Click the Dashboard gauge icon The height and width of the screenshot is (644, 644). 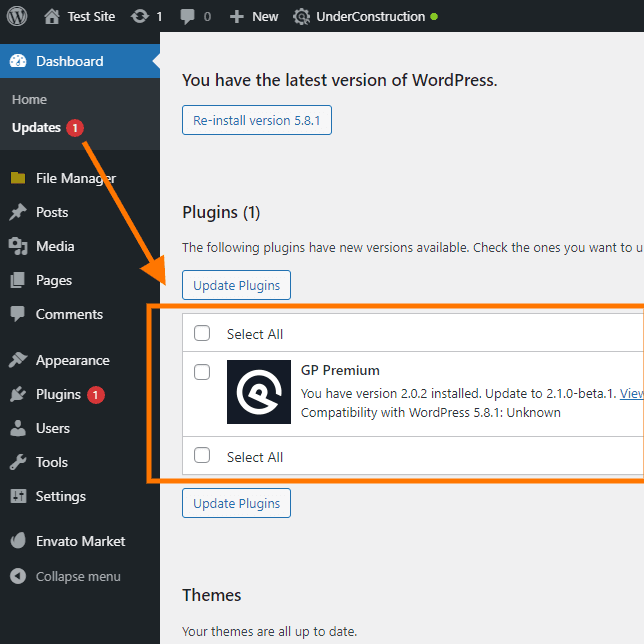click(18, 61)
